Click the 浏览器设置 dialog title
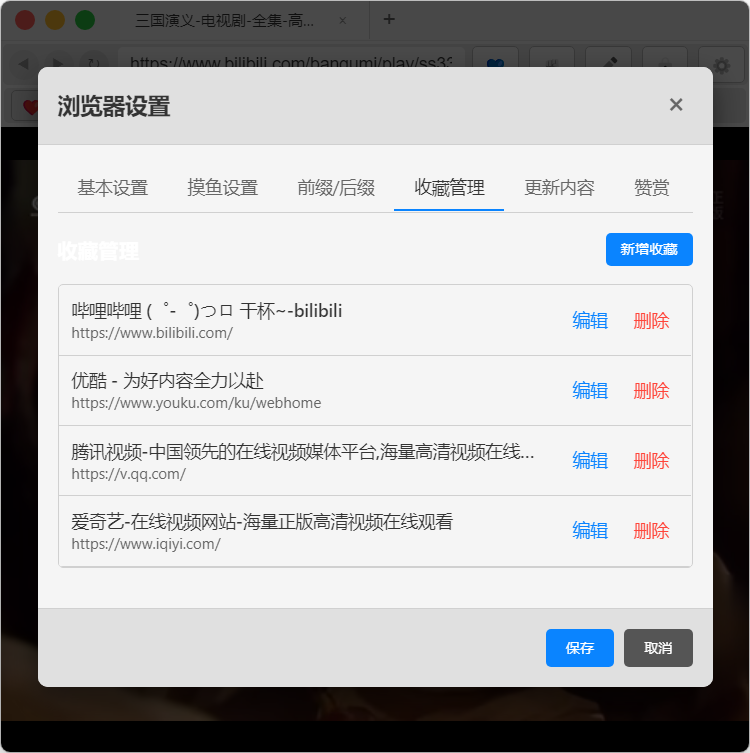The width and height of the screenshot is (750, 753). coord(114,106)
